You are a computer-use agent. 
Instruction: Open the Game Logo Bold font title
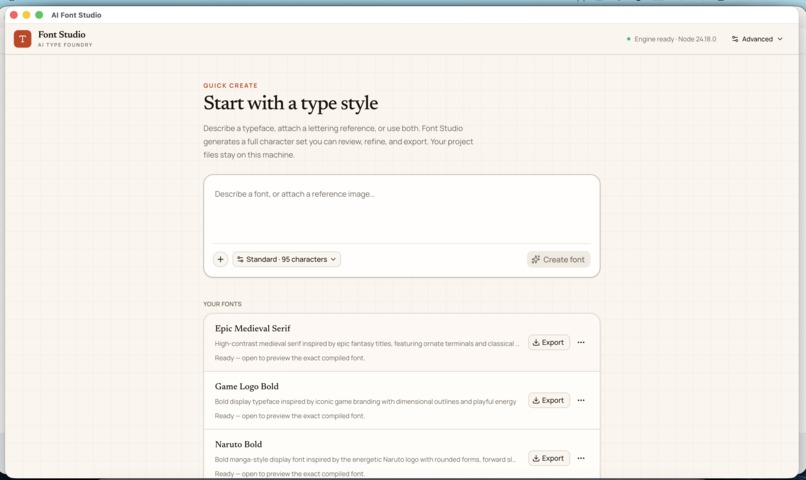pyautogui.click(x=247, y=386)
